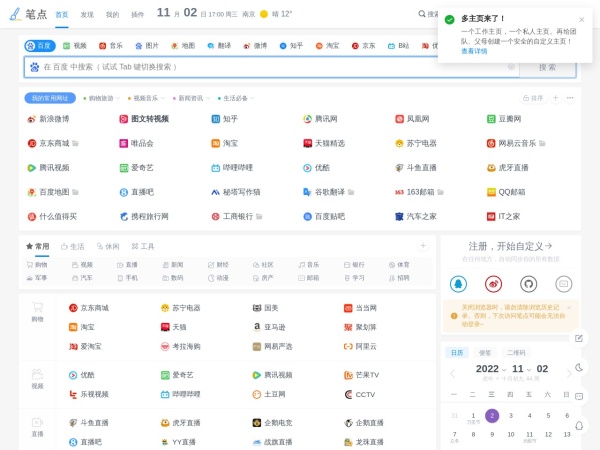600x450 pixels.
Task: Open 什么值得买 shortcut
Action: [52, 217]
